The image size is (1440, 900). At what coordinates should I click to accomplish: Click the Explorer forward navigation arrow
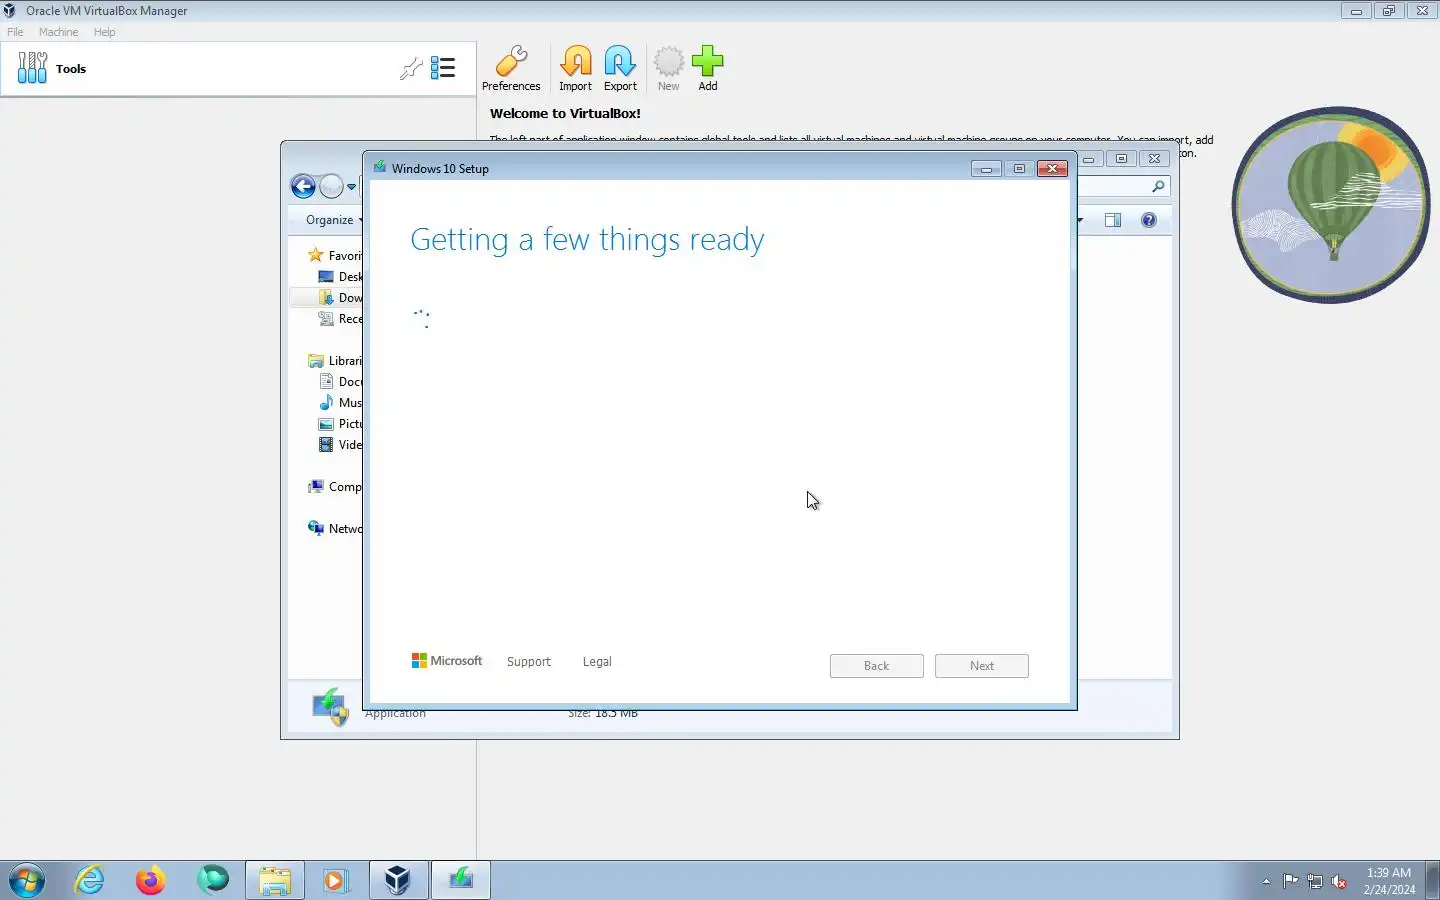(331, 186)
